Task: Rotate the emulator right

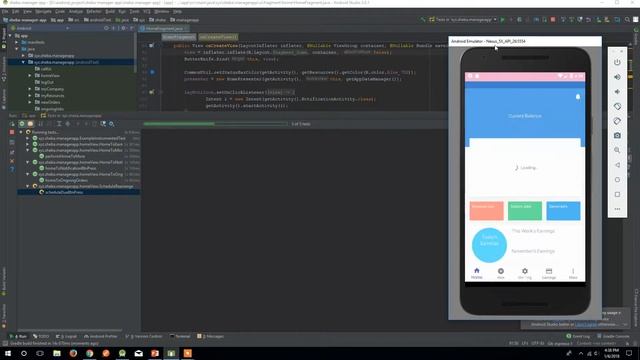Action: pyautogui.click(x=617, y=121)
